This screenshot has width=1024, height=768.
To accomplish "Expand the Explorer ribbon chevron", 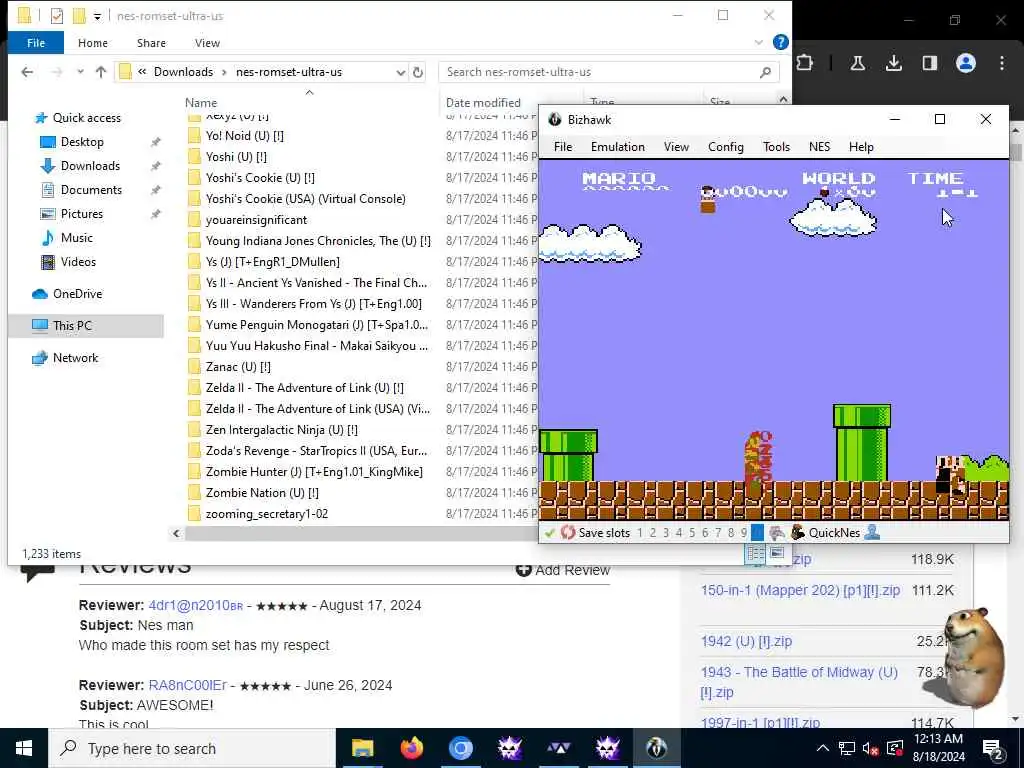I will click(x=758, y=42).
